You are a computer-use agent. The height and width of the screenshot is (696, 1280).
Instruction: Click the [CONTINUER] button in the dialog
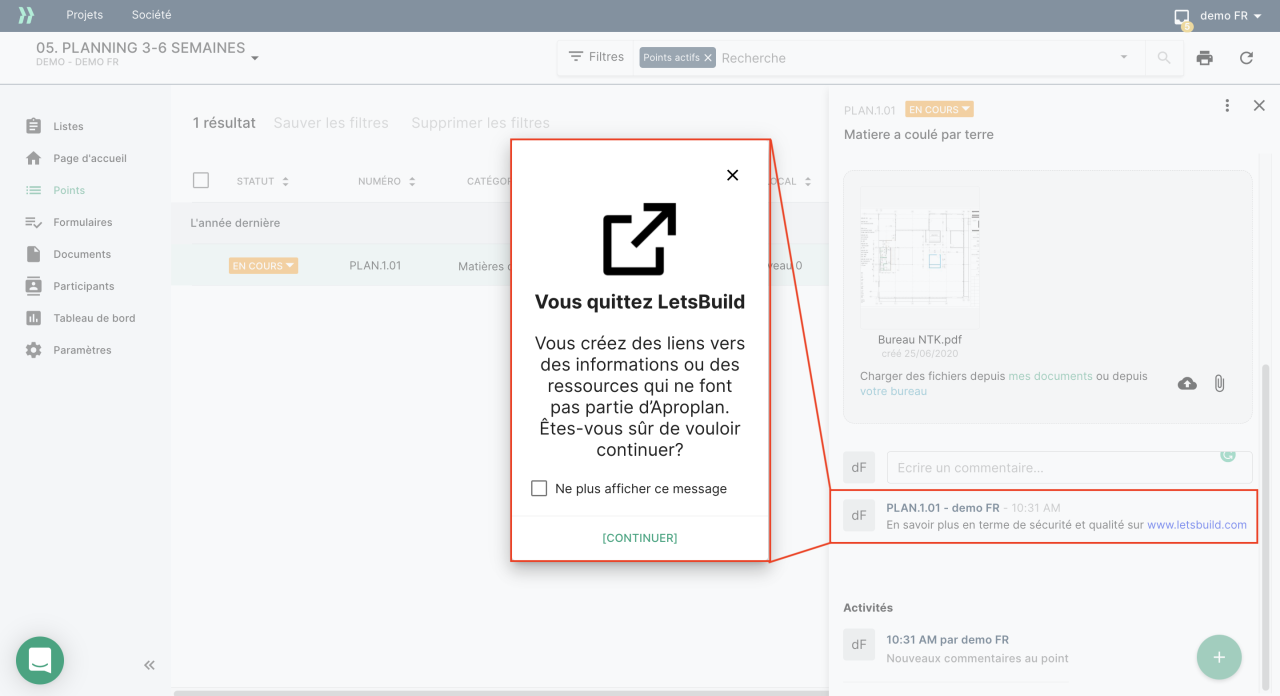point(640,538)
